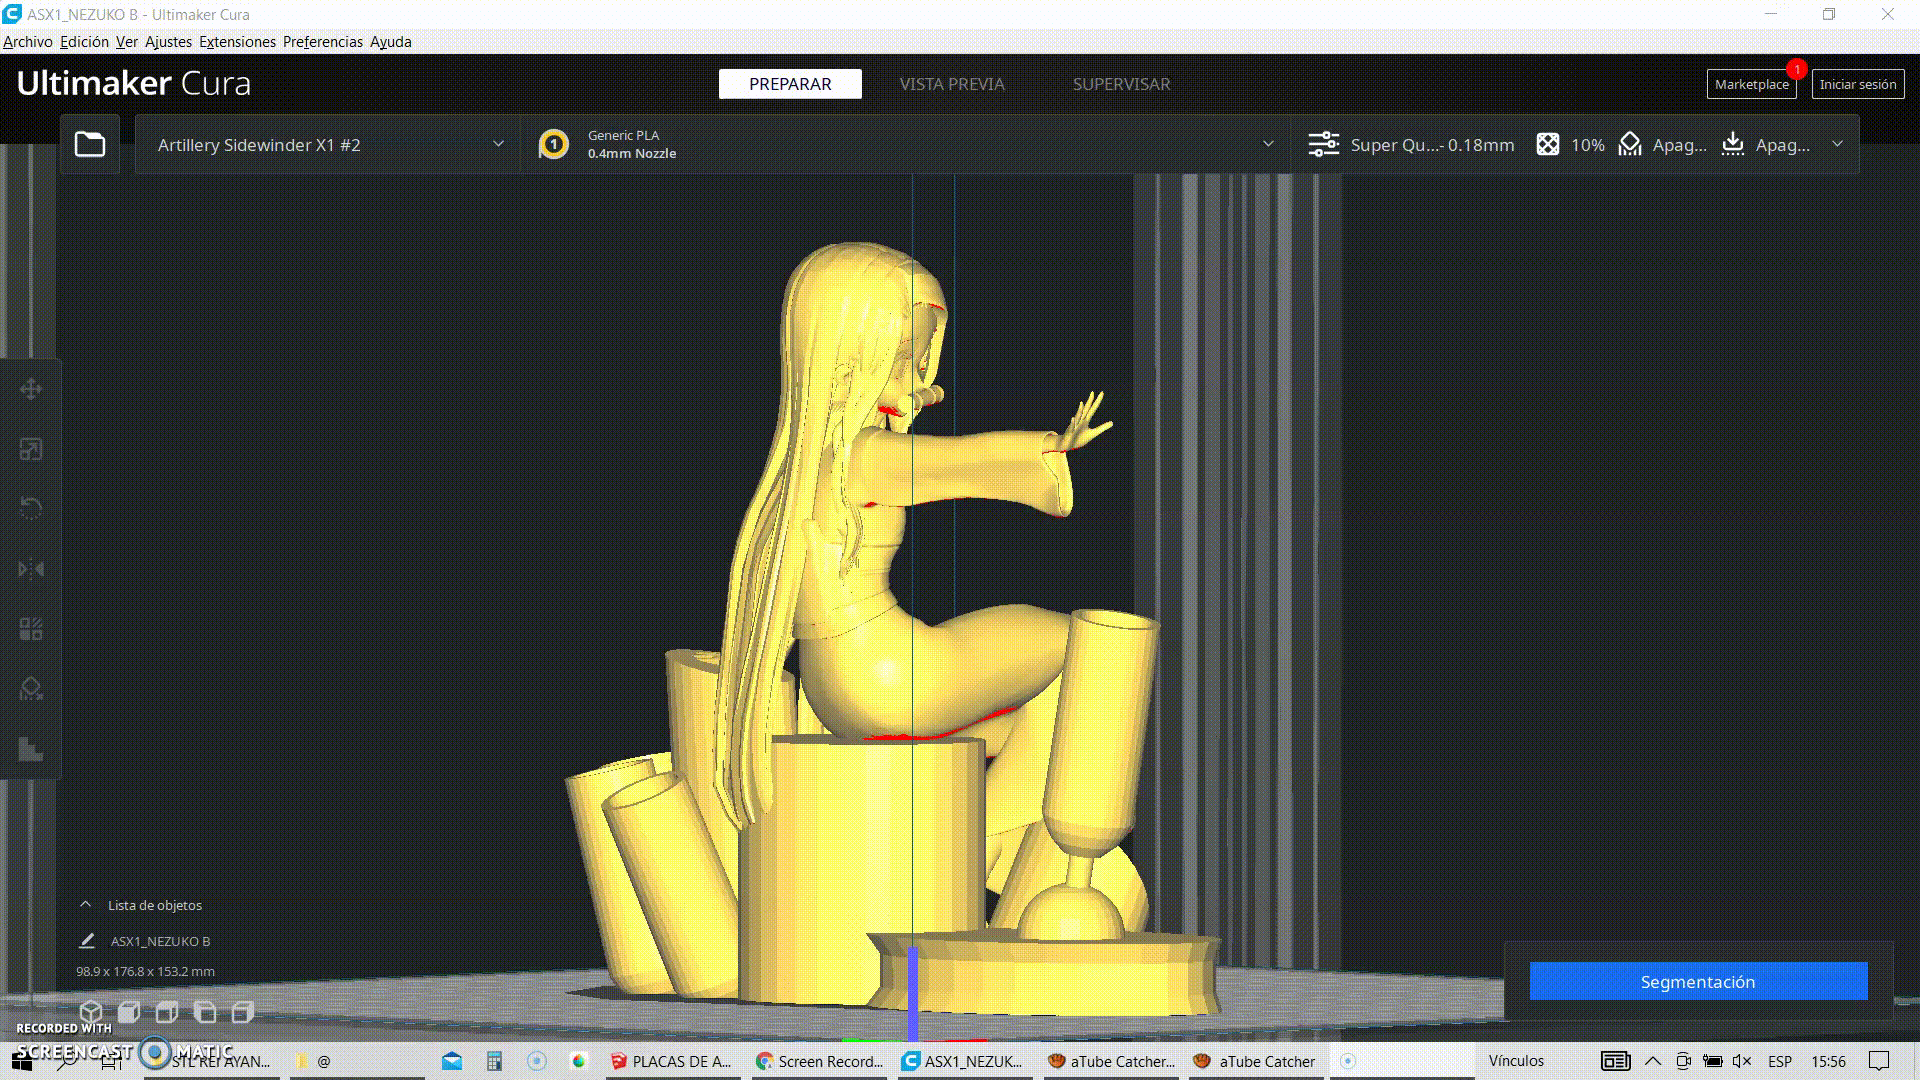Screen dimensions: 1920x1080
Task: Select the Support Blocker tool
Action: 31,689
